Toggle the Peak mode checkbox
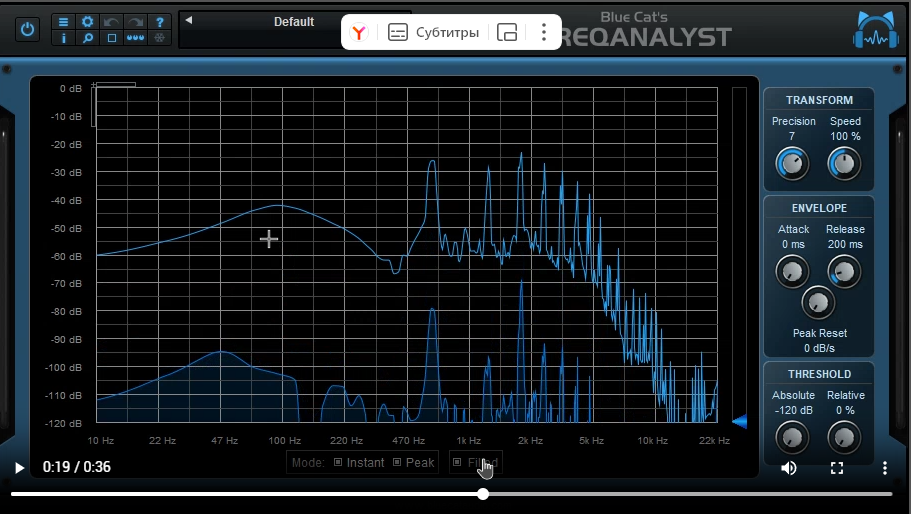The width and height of the screenshot is (911, 514). 397,462
